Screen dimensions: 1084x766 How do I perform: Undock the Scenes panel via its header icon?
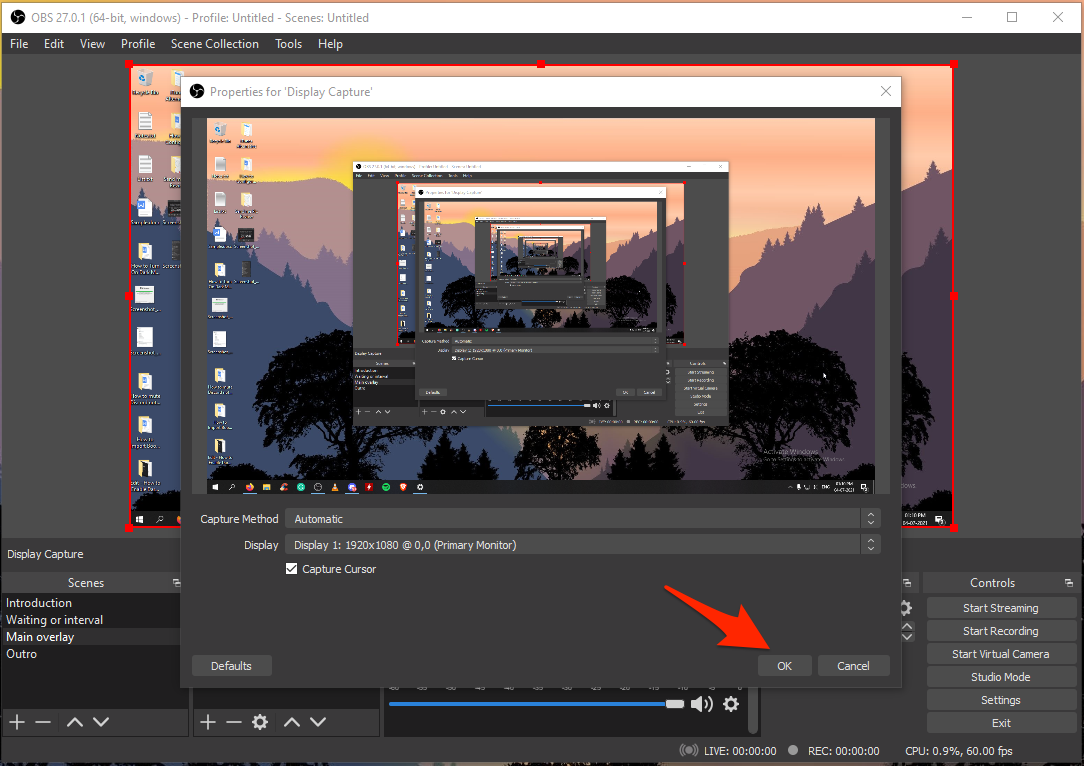tap(177, 583)
